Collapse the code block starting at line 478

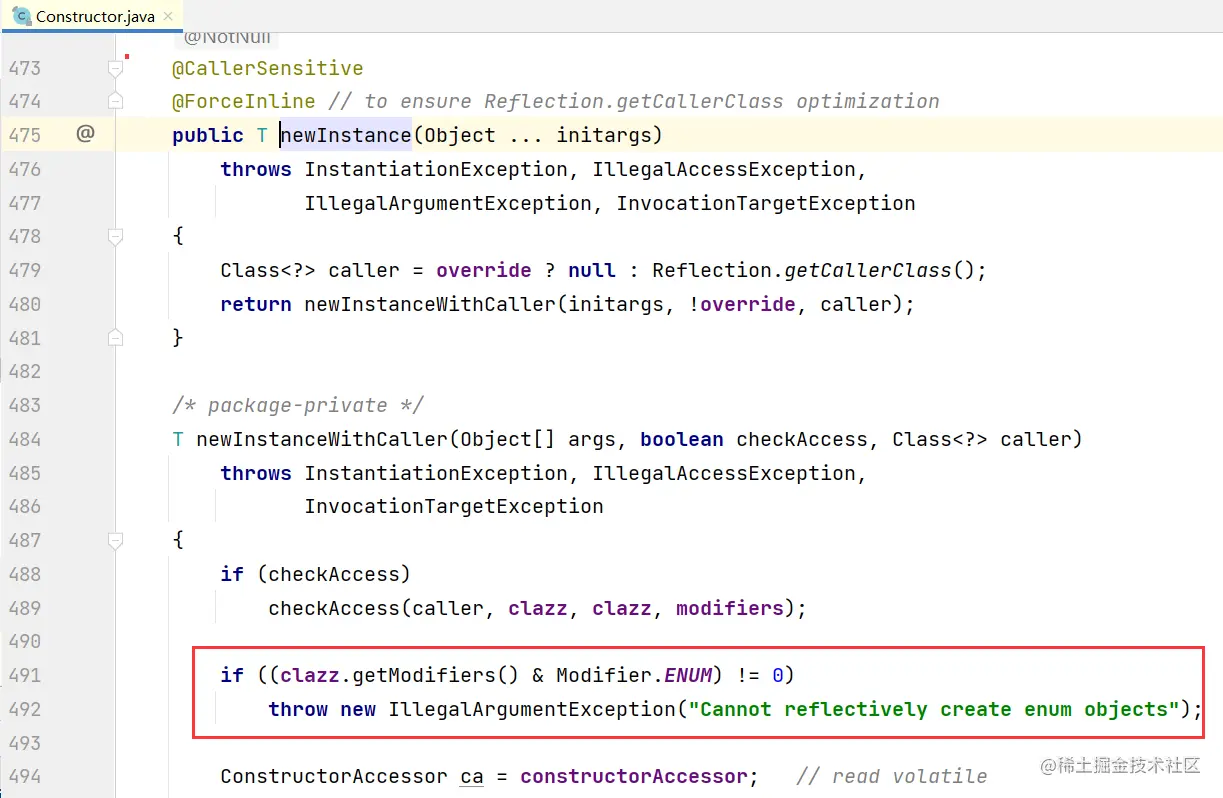coord(115,236)
